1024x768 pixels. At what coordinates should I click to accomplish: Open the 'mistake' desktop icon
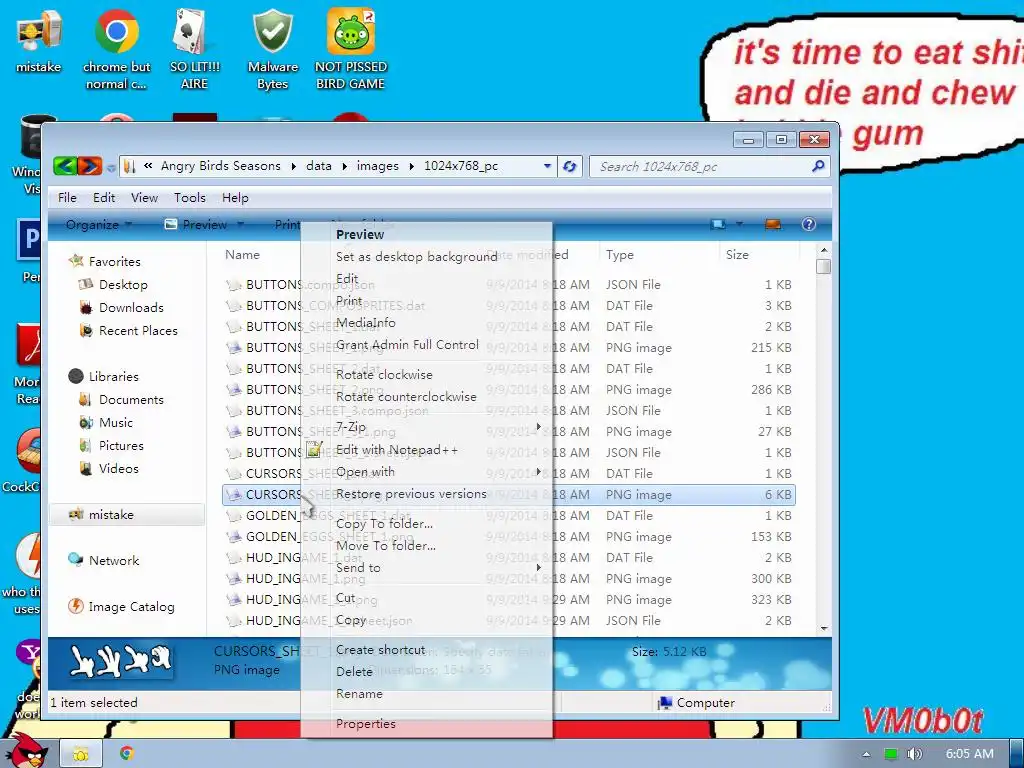(39, 40)
